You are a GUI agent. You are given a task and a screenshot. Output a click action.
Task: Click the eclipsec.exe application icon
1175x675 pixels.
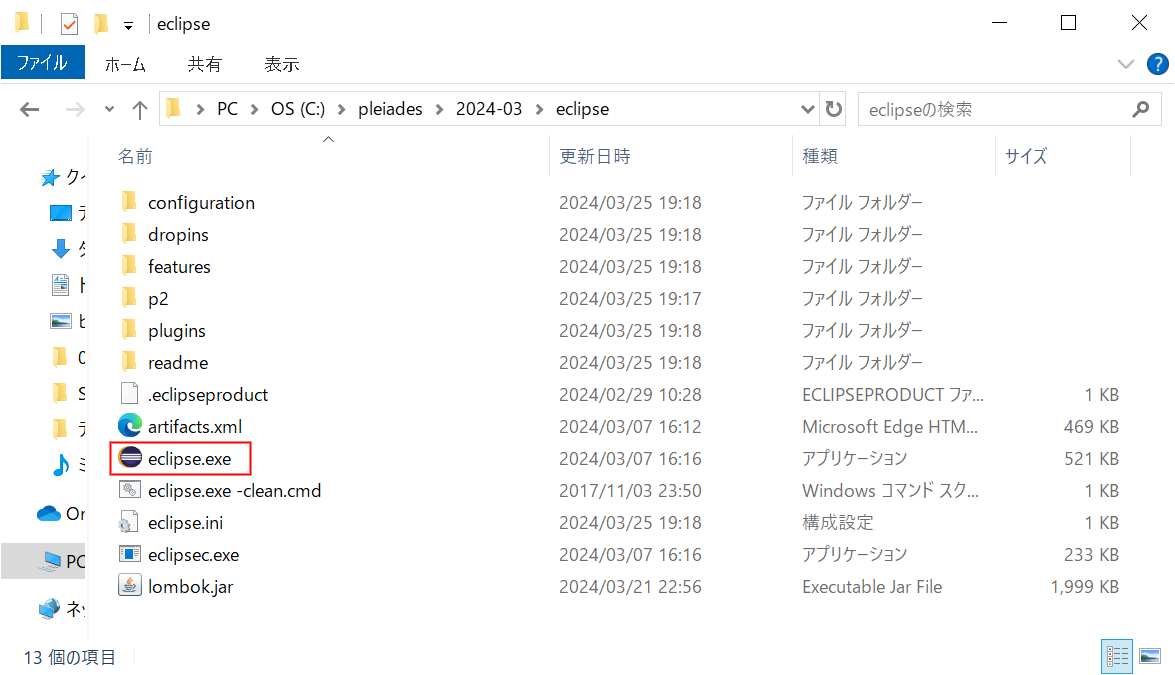tap(130, 554)
